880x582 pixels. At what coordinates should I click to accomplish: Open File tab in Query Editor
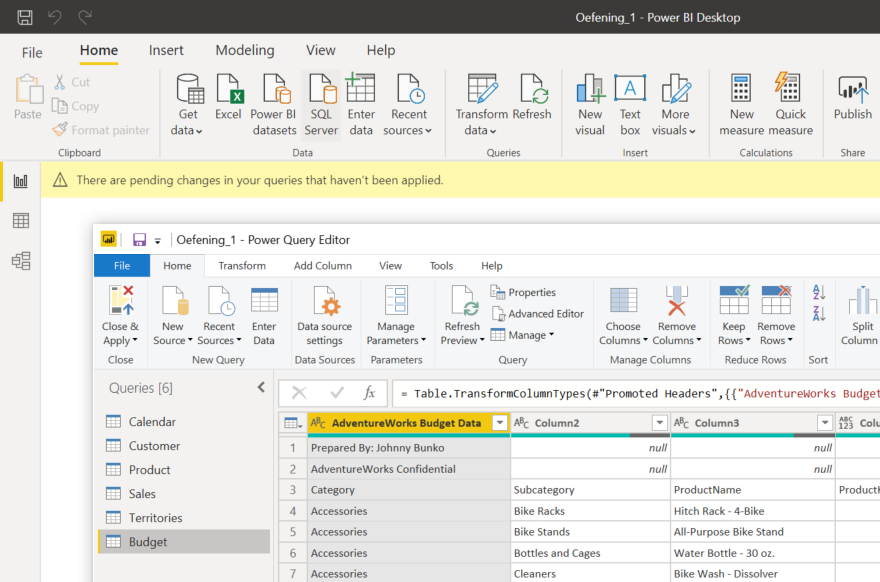point(122,266)
